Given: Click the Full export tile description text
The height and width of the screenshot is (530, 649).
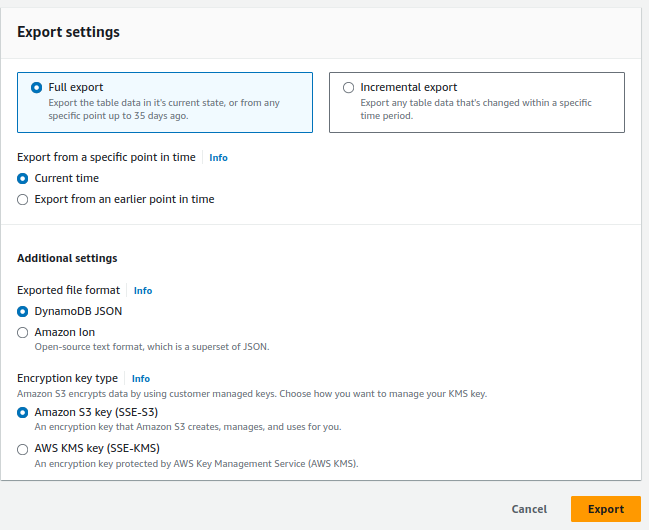Looking at the screenshot, I should pos(164,109).
